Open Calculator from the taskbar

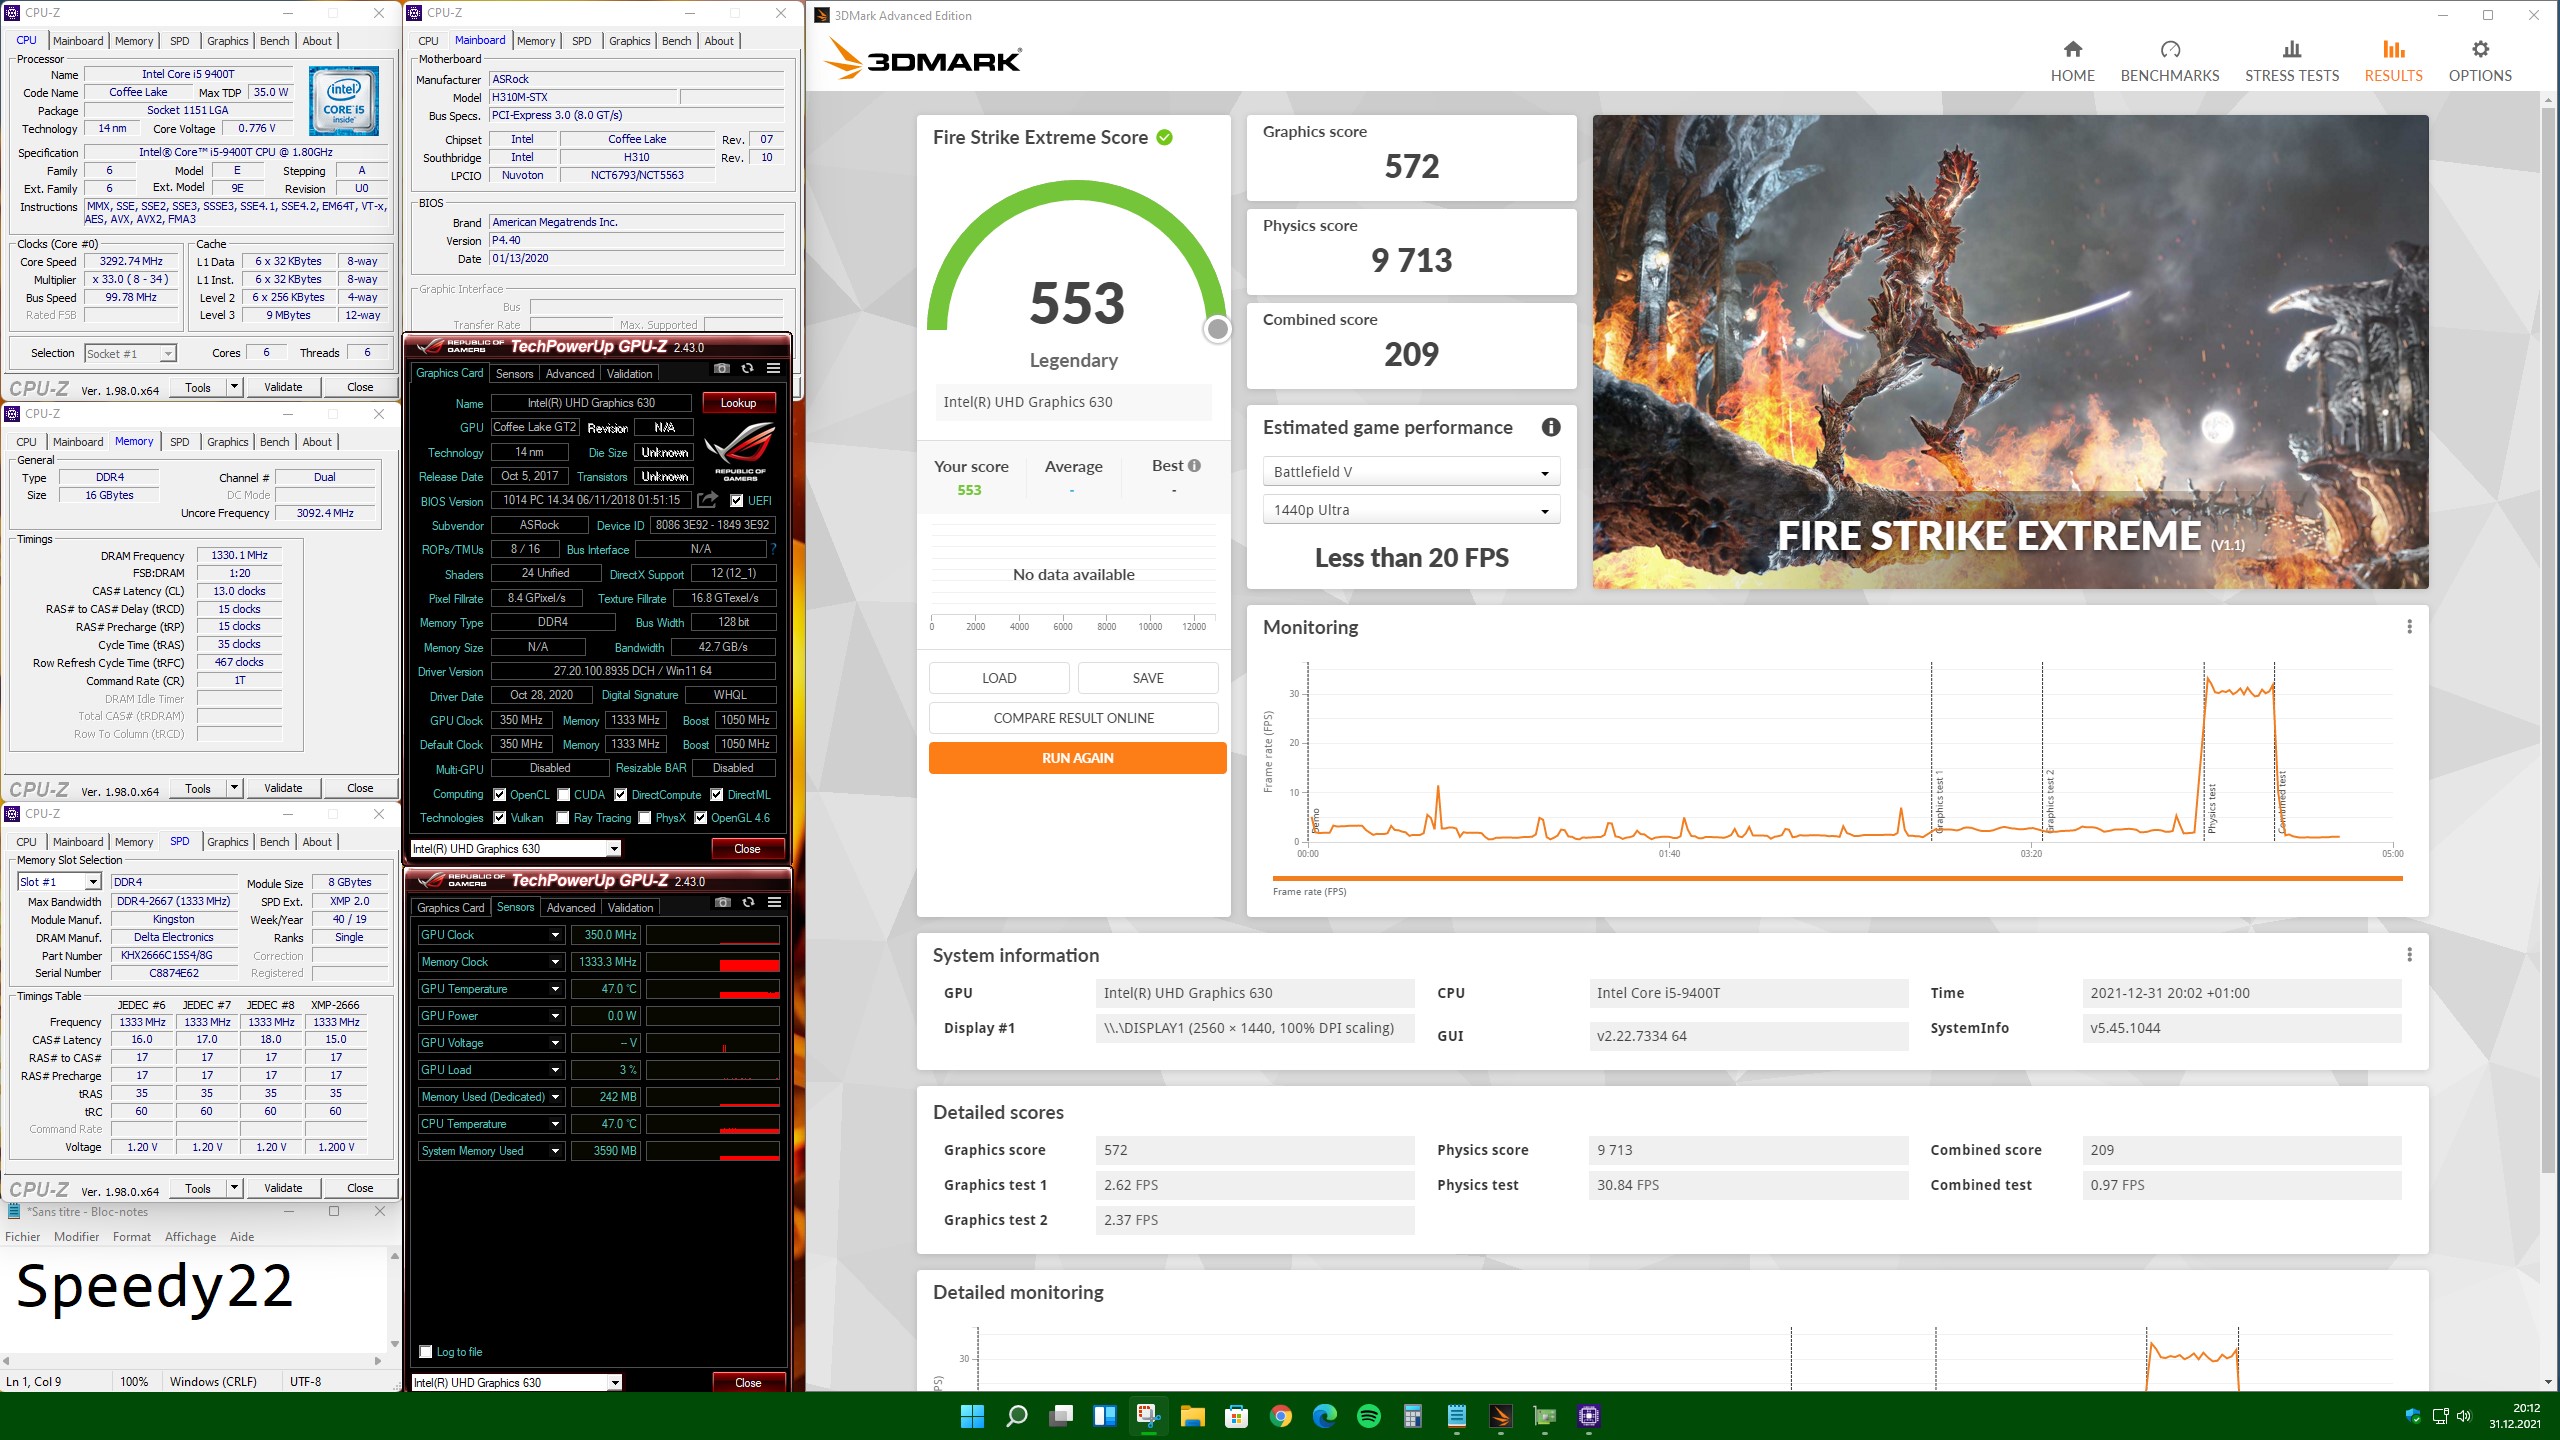click(1412, 1416)
